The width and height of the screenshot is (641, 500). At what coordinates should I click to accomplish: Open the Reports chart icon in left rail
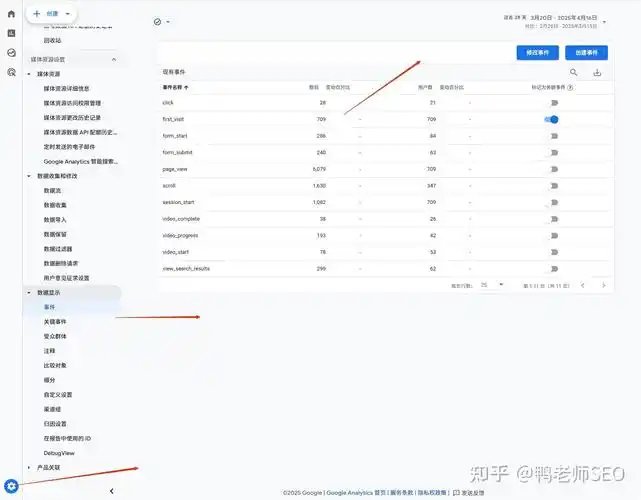coord(11,33)
